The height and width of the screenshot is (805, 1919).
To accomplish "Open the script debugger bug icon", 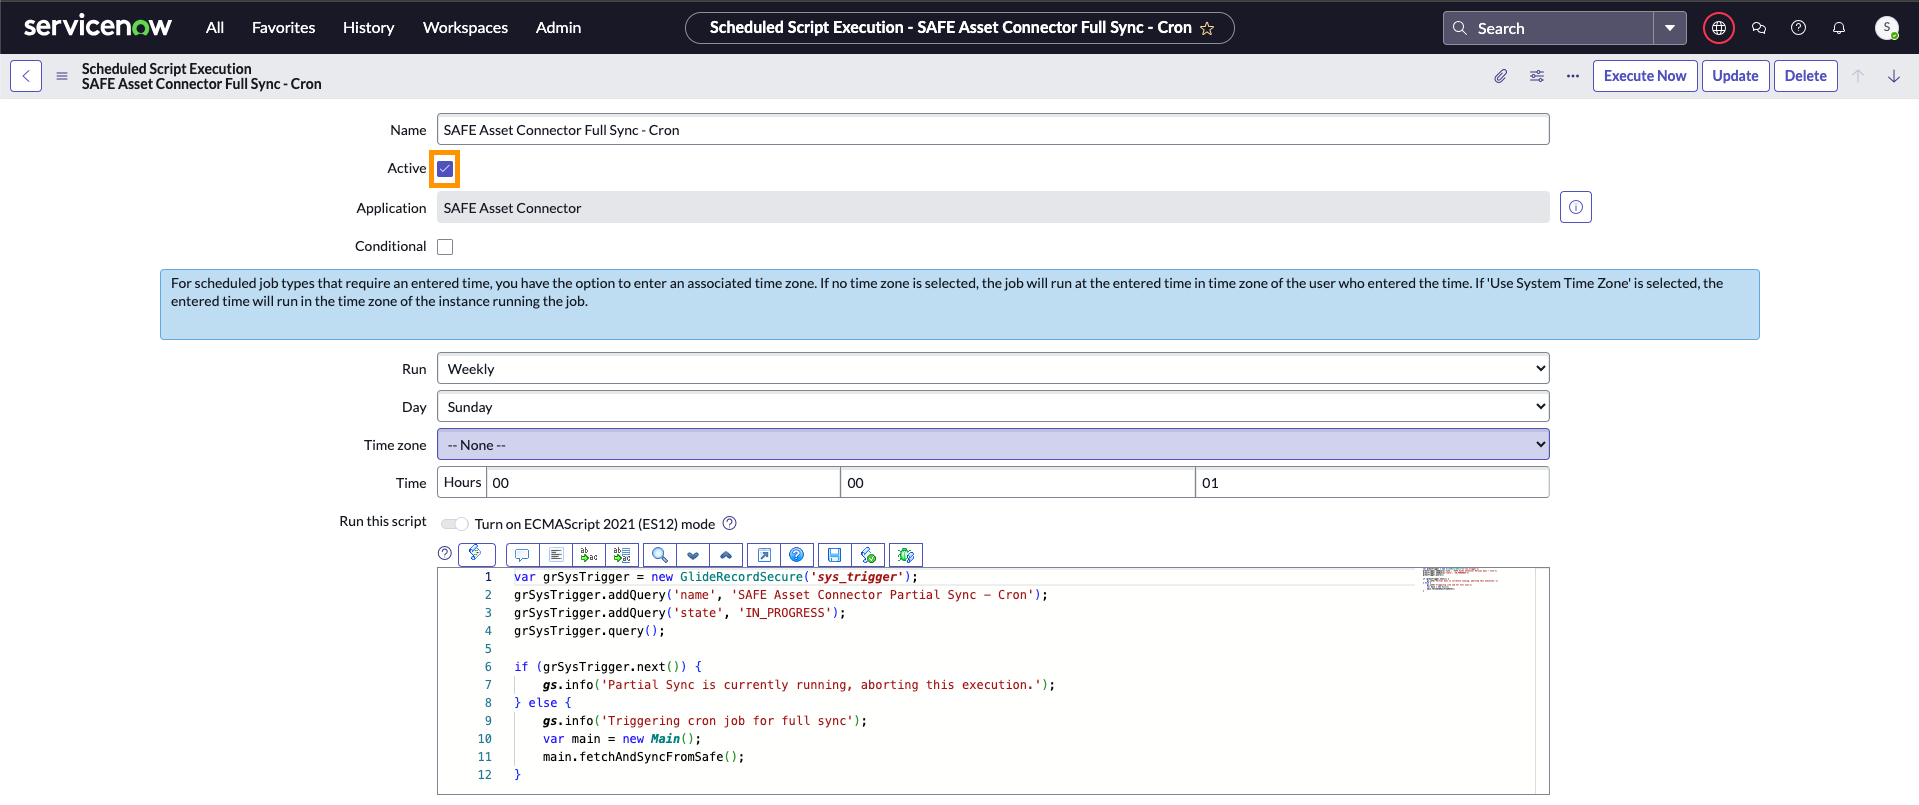I will (905, 555).
